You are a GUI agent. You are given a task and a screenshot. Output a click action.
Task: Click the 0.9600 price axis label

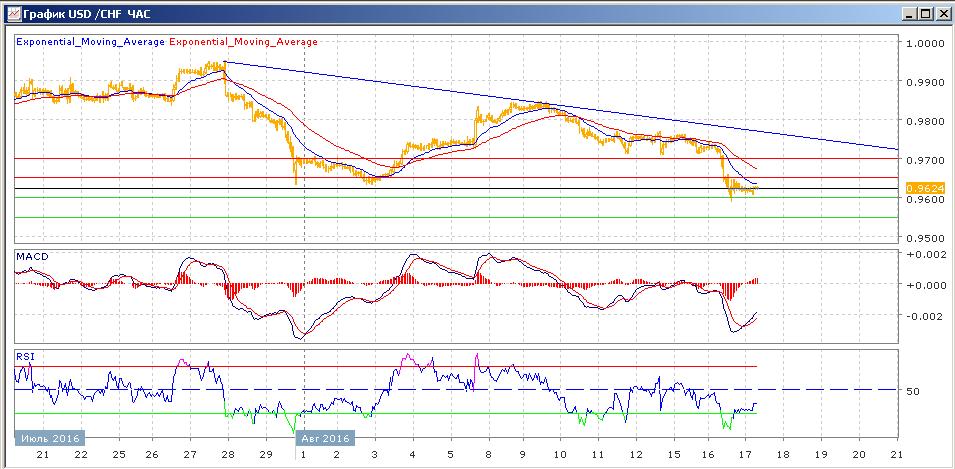(x=924, y=200)
